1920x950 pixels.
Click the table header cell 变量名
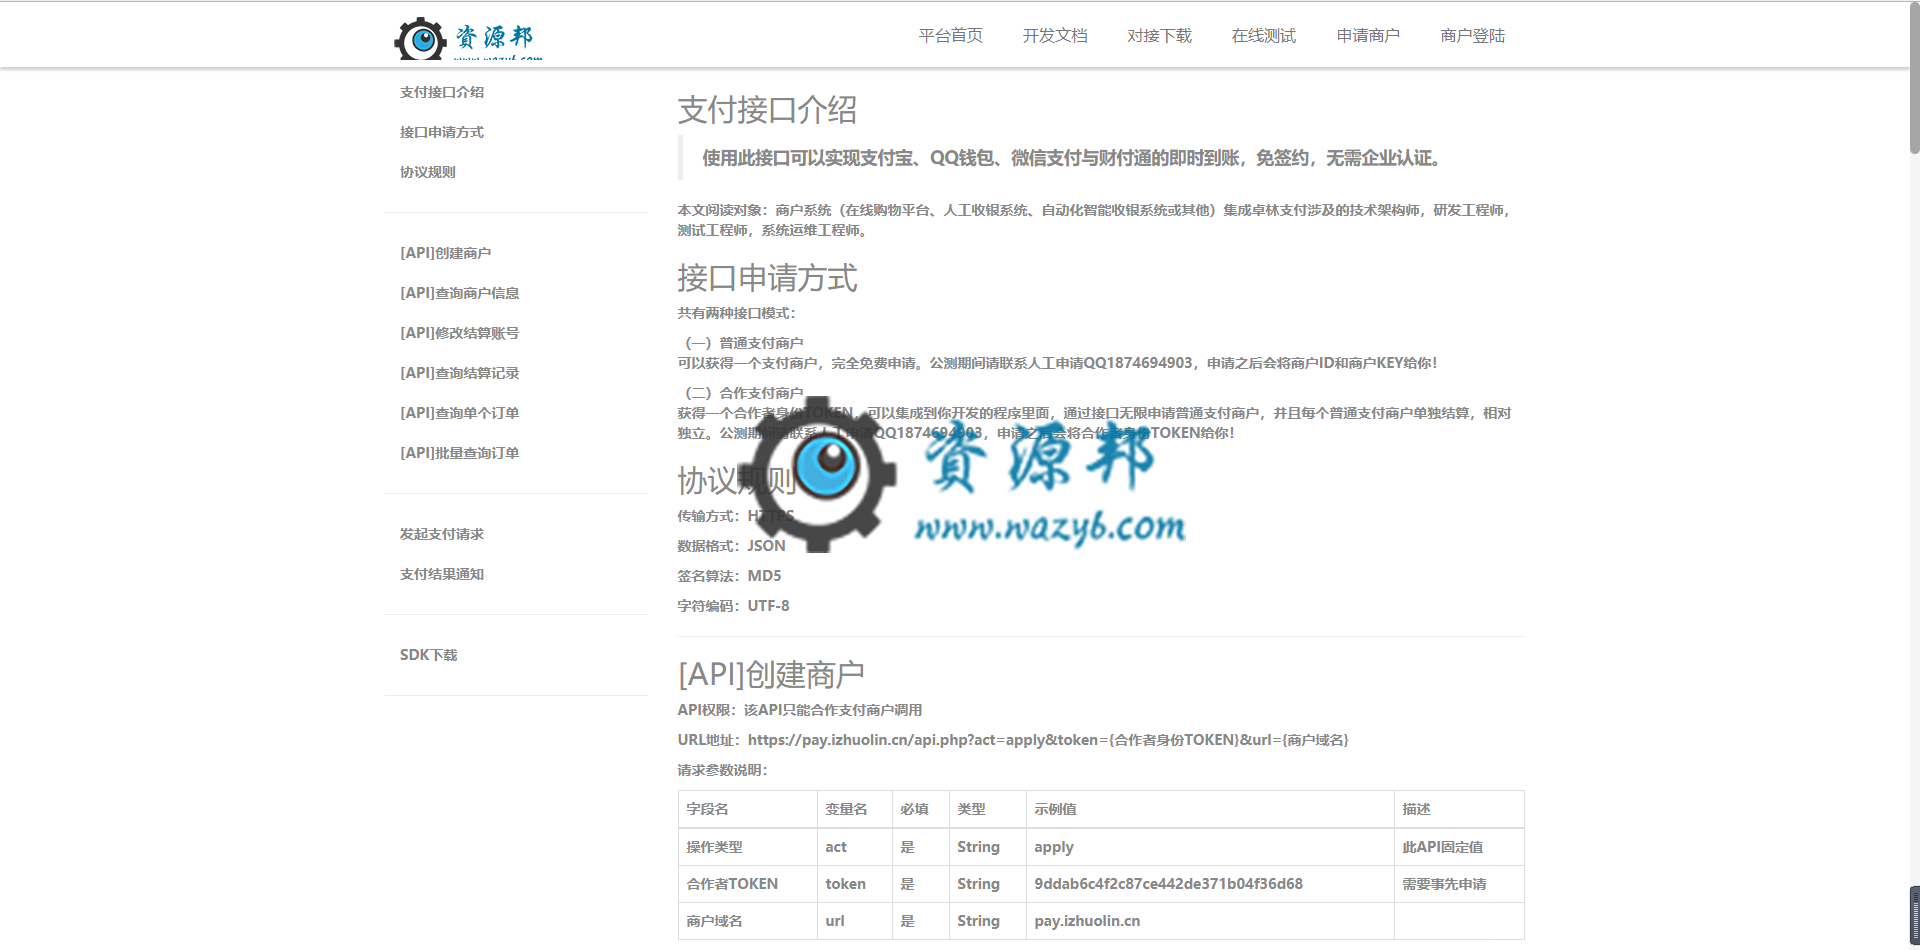(855, 809)
